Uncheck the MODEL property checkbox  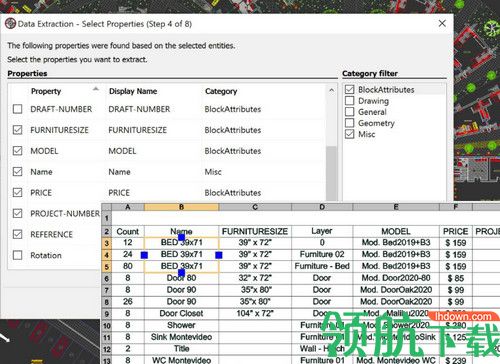coord(17,151)
